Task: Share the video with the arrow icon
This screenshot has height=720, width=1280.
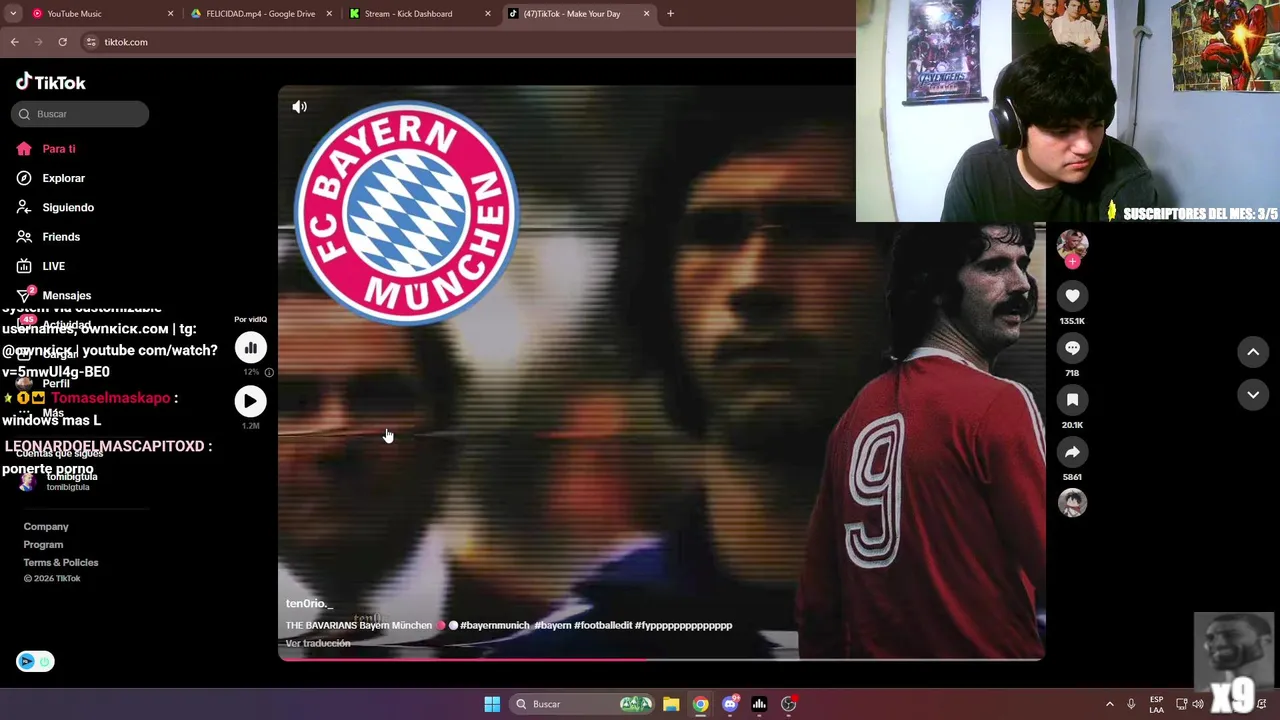Action: point(1072,451)
